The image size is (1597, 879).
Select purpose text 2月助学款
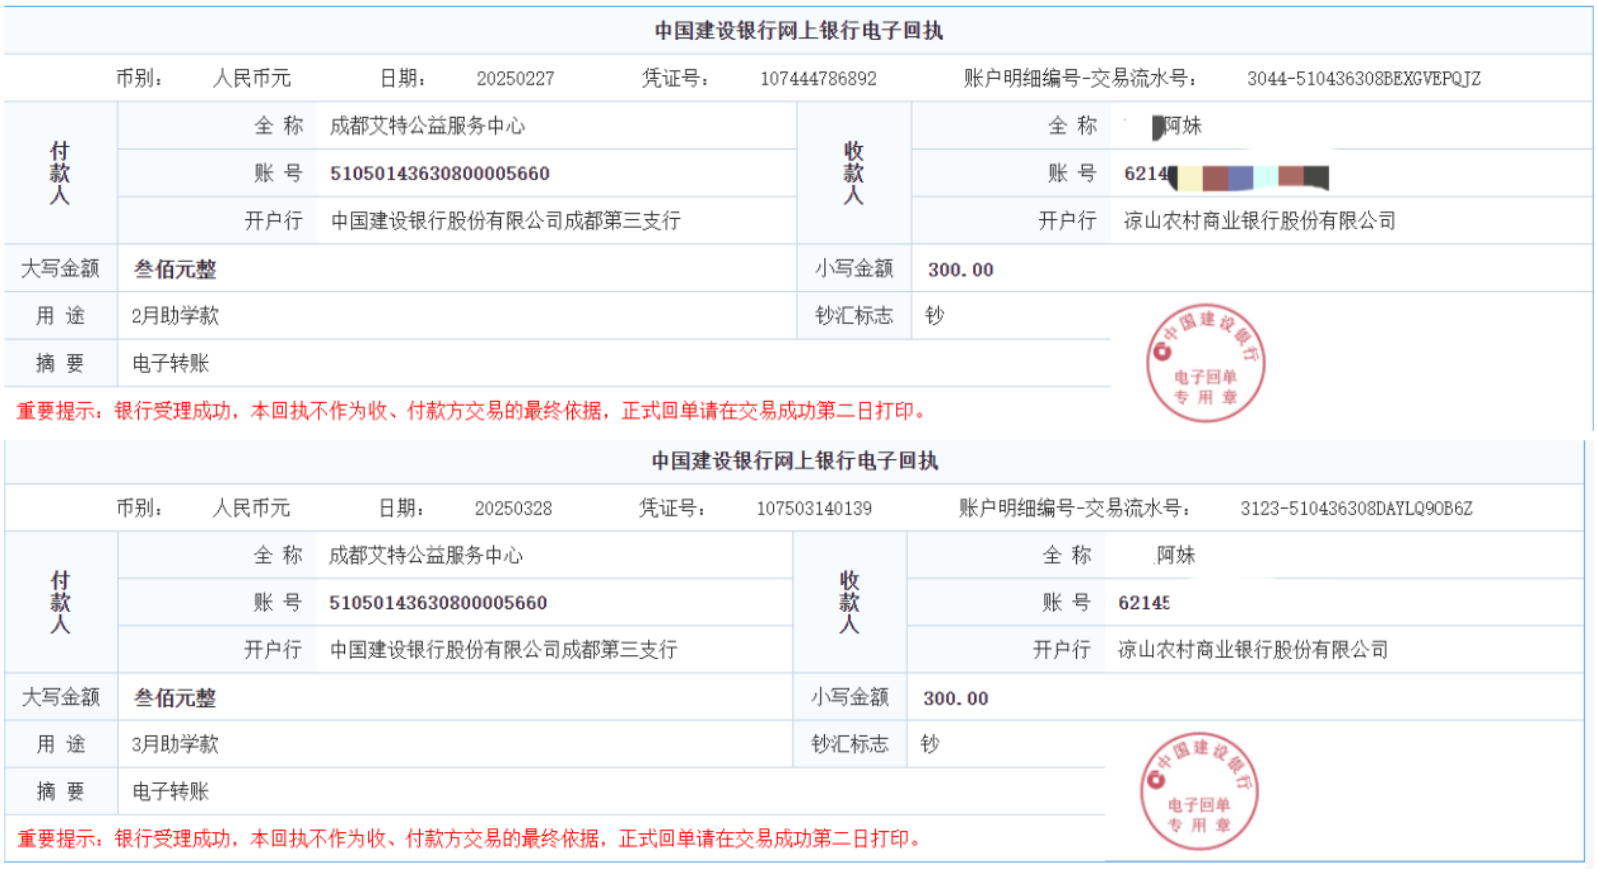175,316
